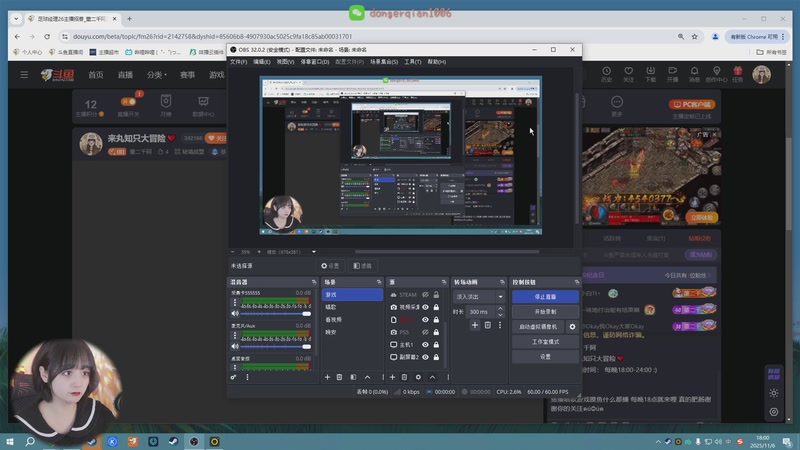The width and height of the screenshot is (800, 450).
Task: Remove the scene transition with trash icon
Action: (x=487, y=325)
